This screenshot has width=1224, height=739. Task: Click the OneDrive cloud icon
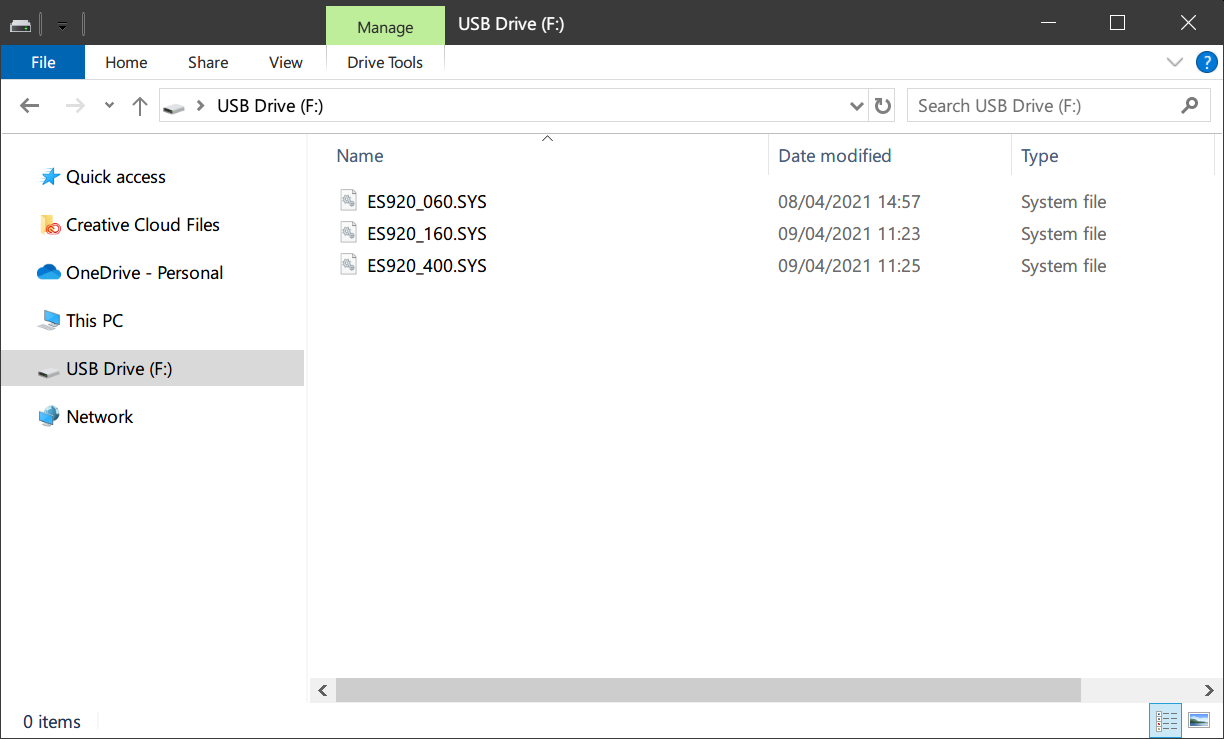[49, 272]
